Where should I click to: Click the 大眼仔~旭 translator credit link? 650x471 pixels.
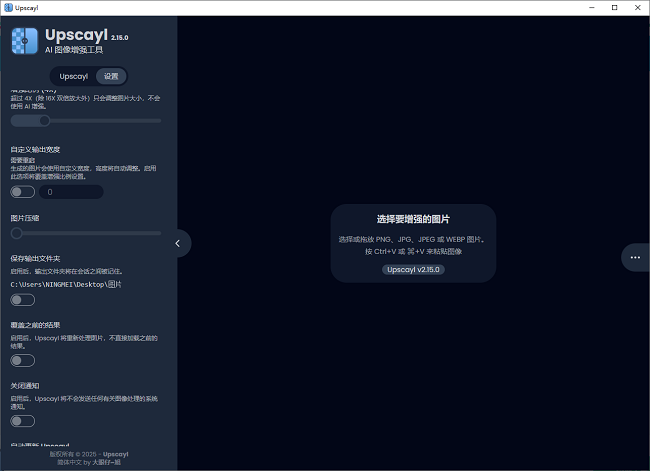click(x=107, y=462)
